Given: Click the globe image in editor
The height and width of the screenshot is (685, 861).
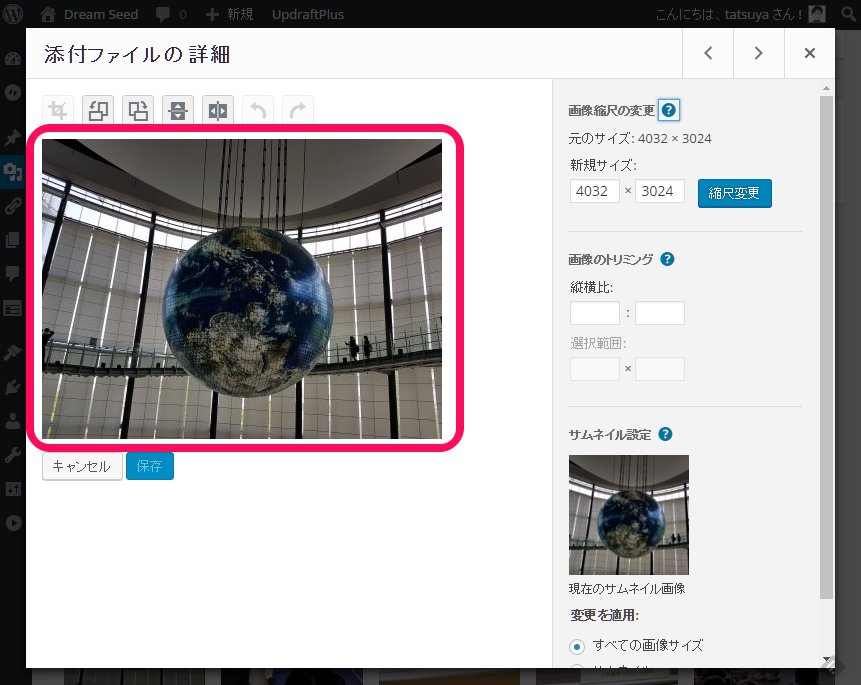Looking at the screenshot, I should [x=242, y=289].
